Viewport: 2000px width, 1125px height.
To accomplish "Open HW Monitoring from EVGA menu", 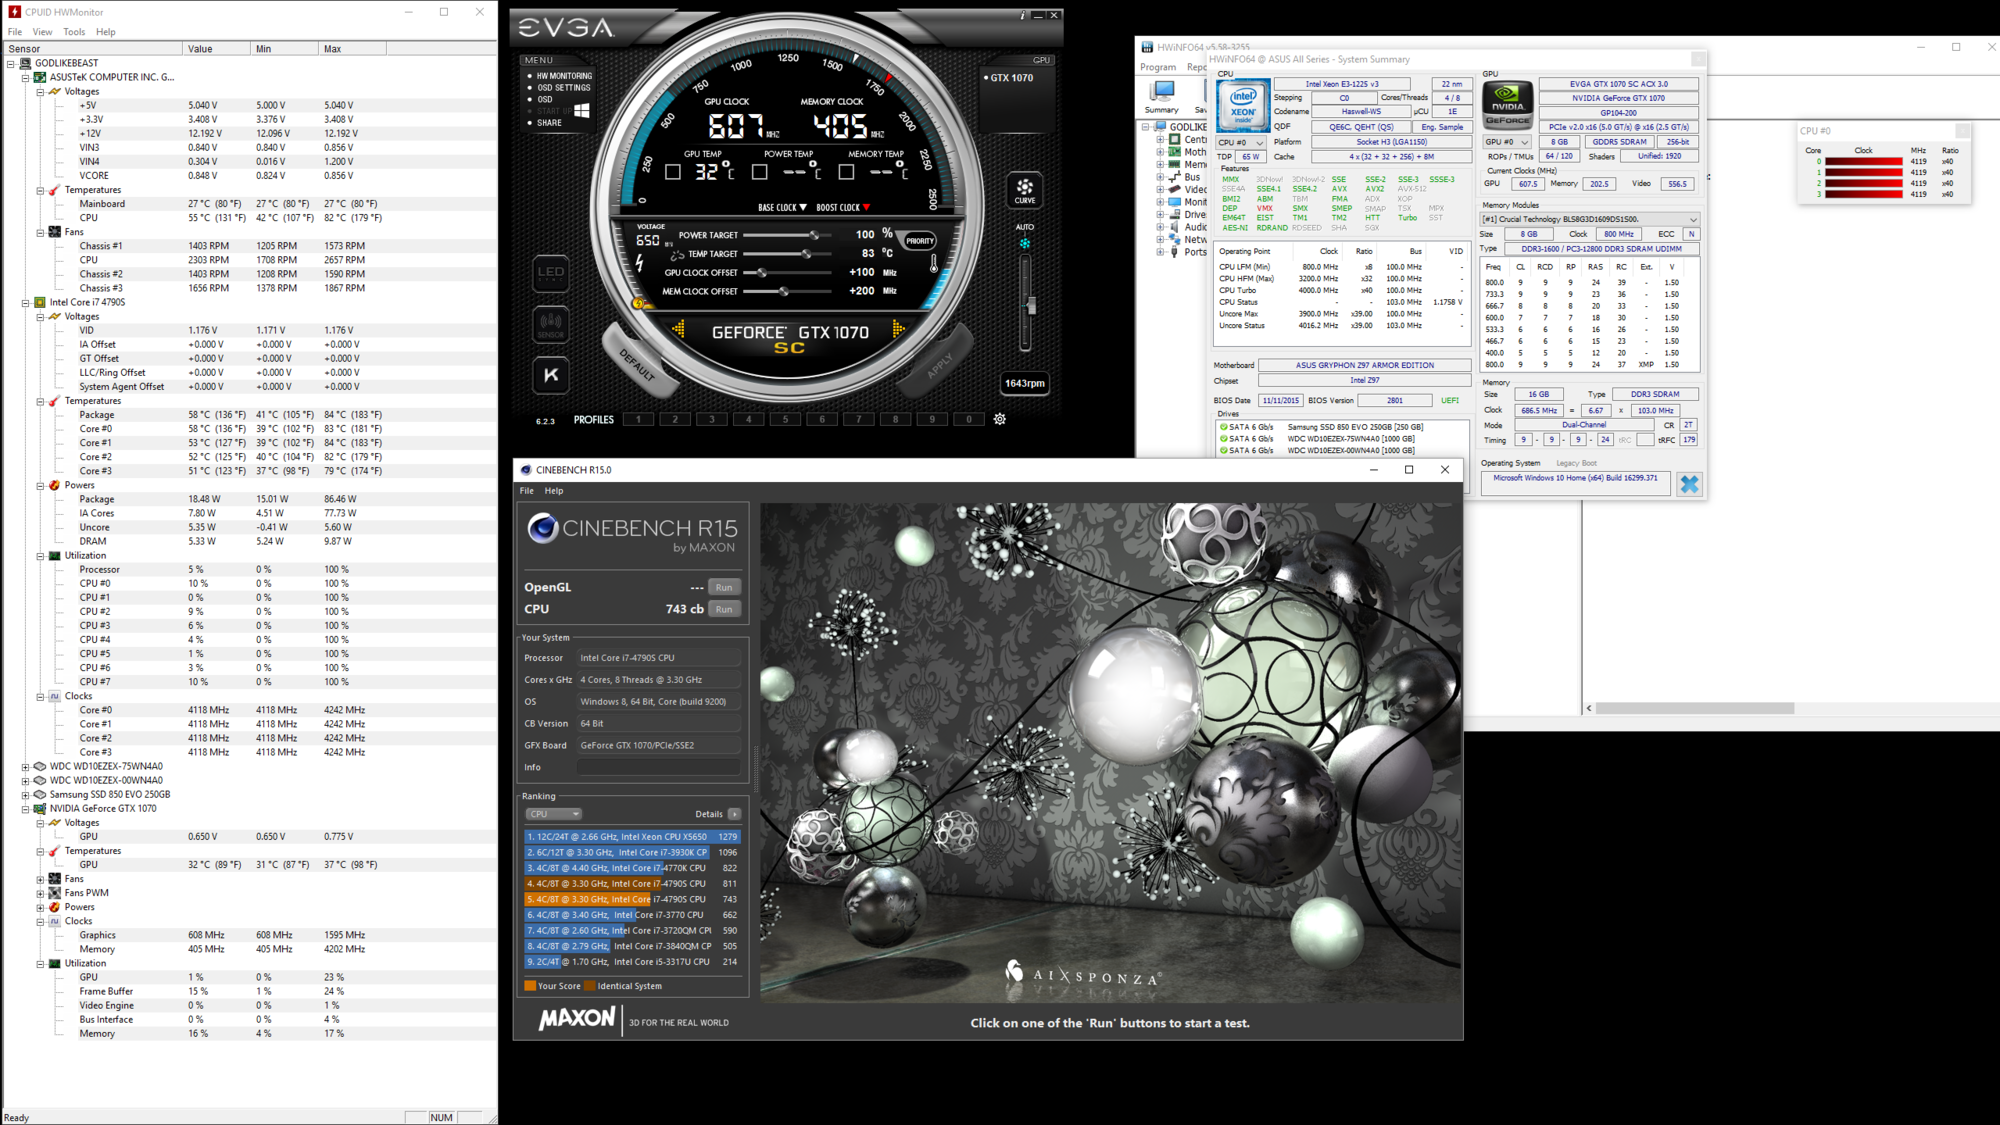I will point(559,76).
